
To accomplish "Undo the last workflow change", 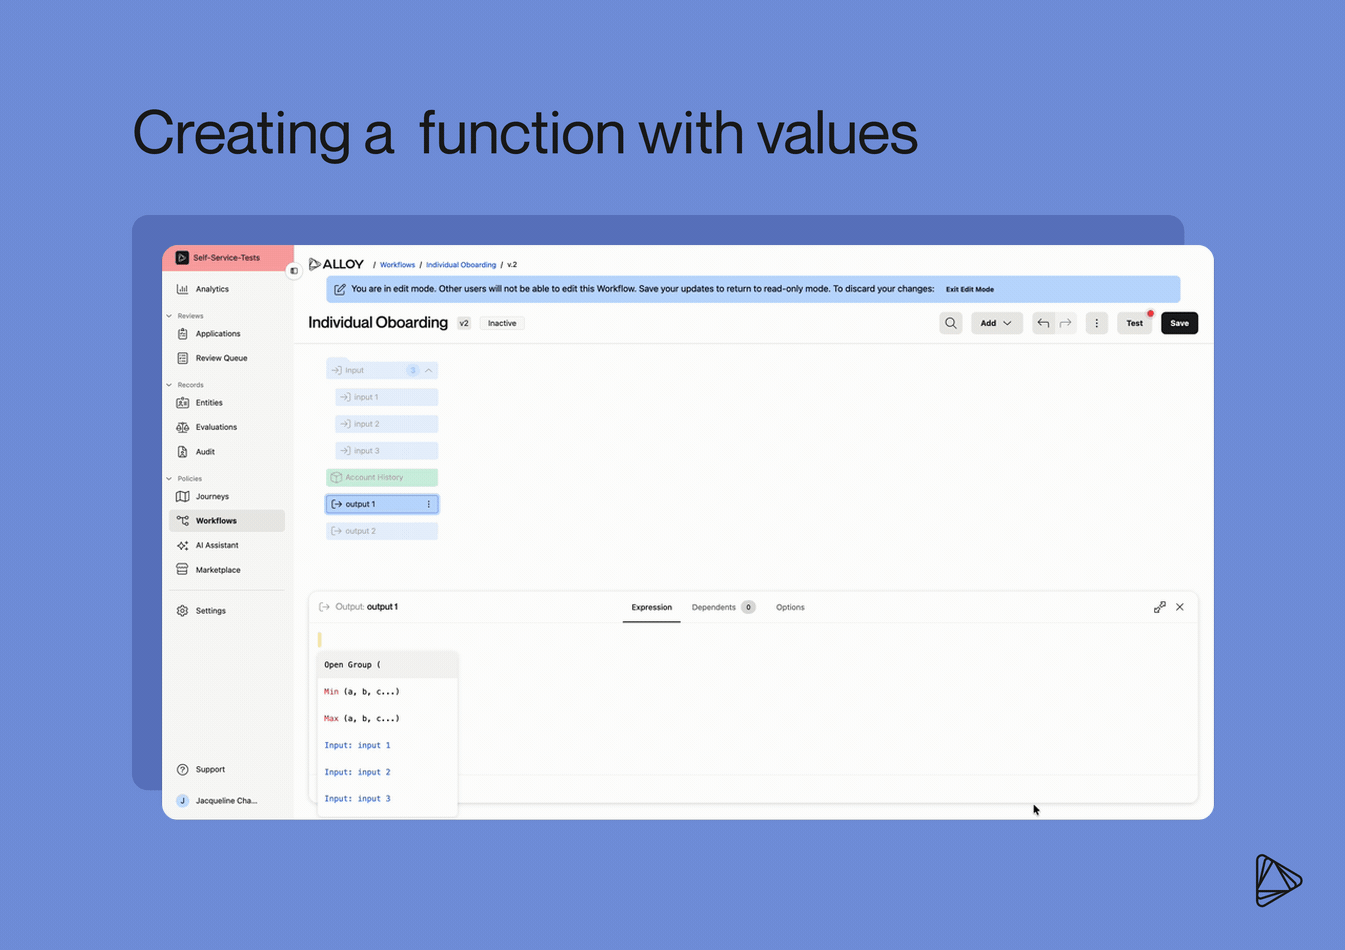I will 1043,323.
